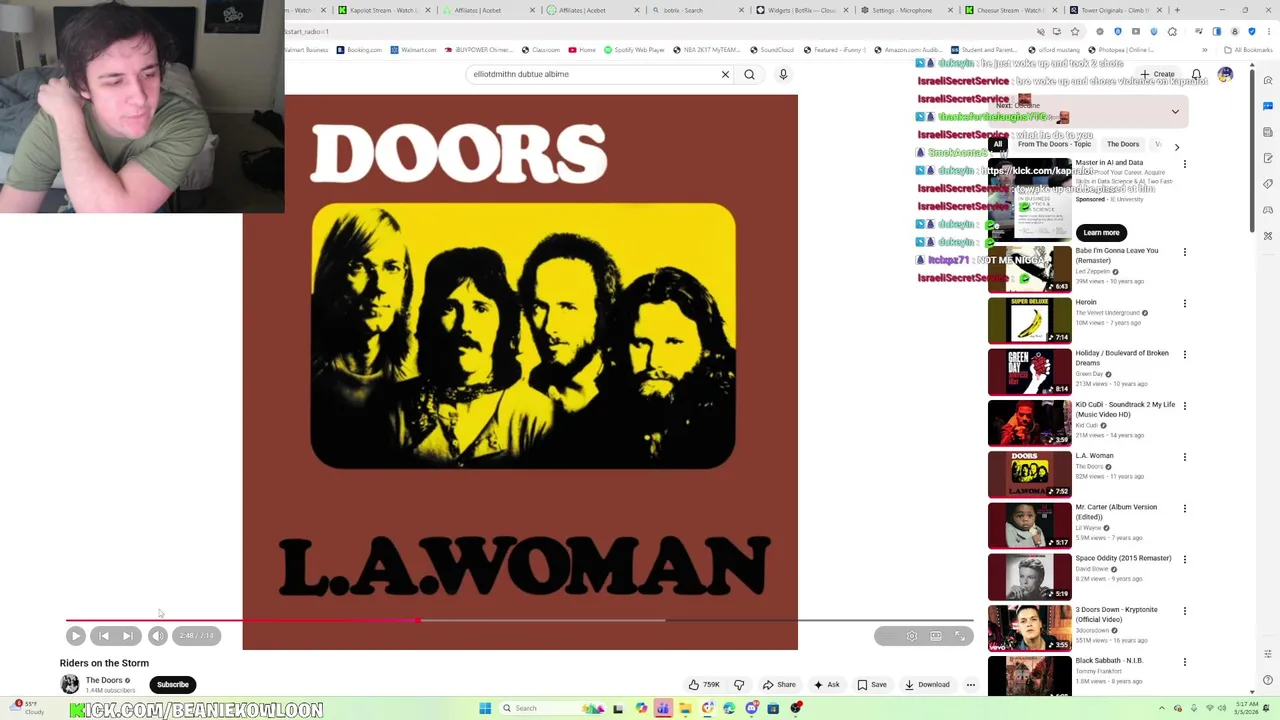Image resolution: width=1280 pixels, height=720 pixels.
Task: Open Babe I'm Gonna Leave You thumbnail
Action: pos(1029,269)
